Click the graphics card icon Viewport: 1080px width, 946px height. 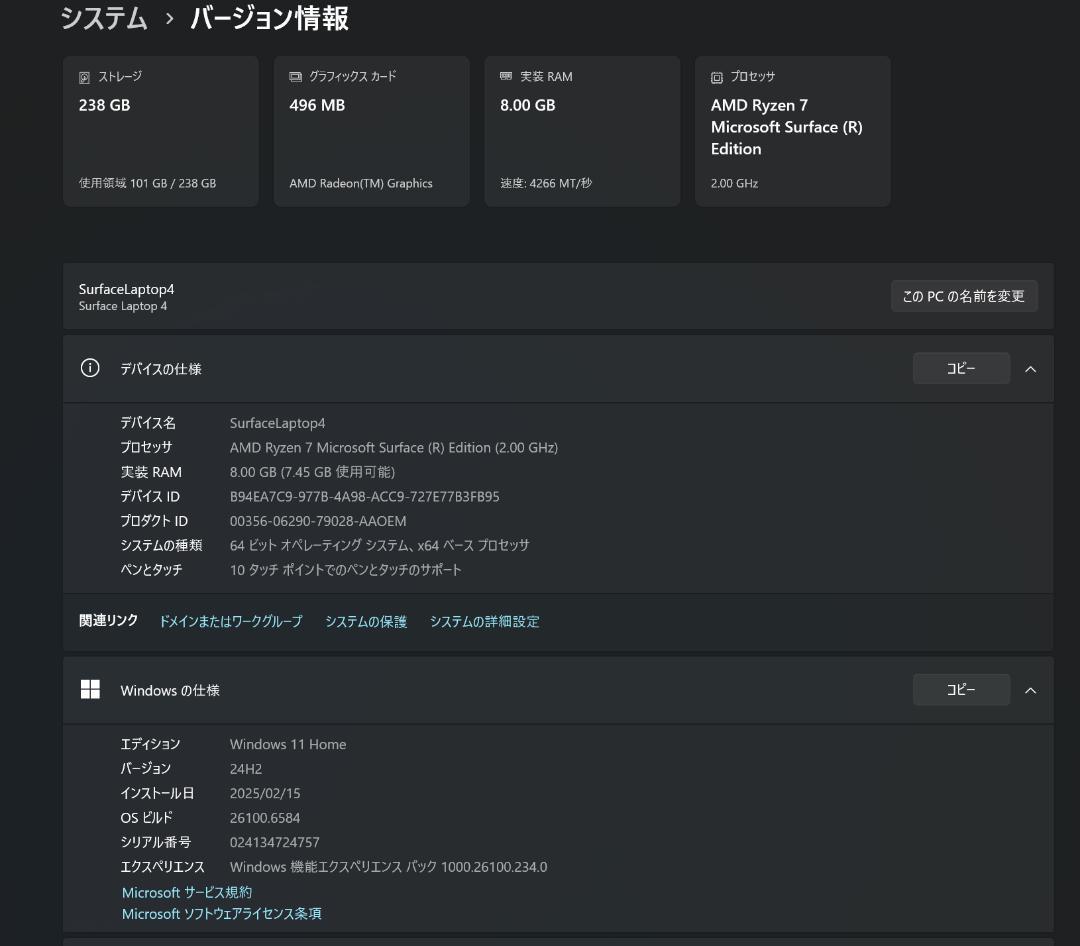(295, 76)
